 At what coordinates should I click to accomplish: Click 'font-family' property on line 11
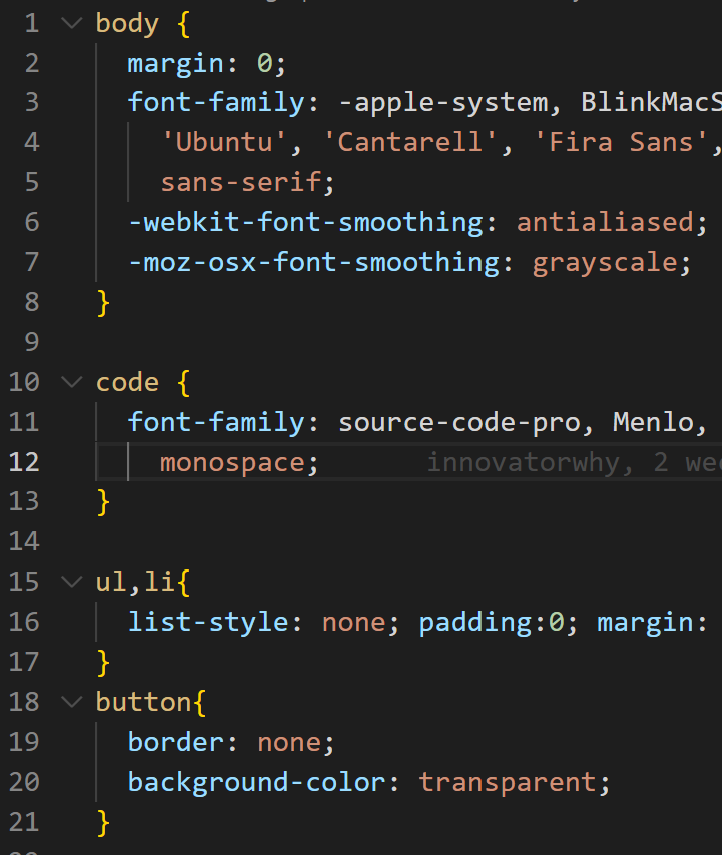(215, 423)
